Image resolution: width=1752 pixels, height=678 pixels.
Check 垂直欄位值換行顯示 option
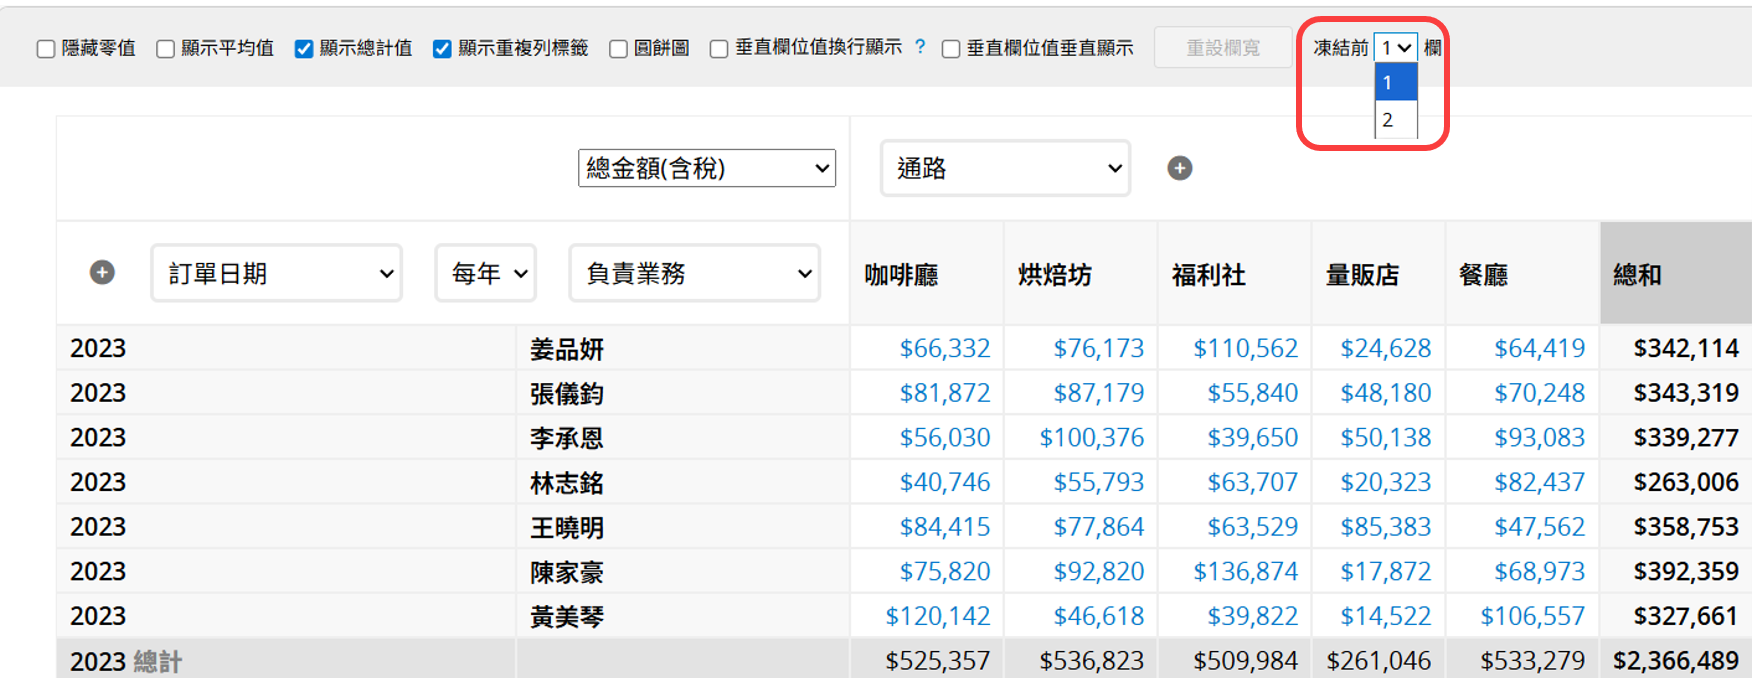coord(719,49)
